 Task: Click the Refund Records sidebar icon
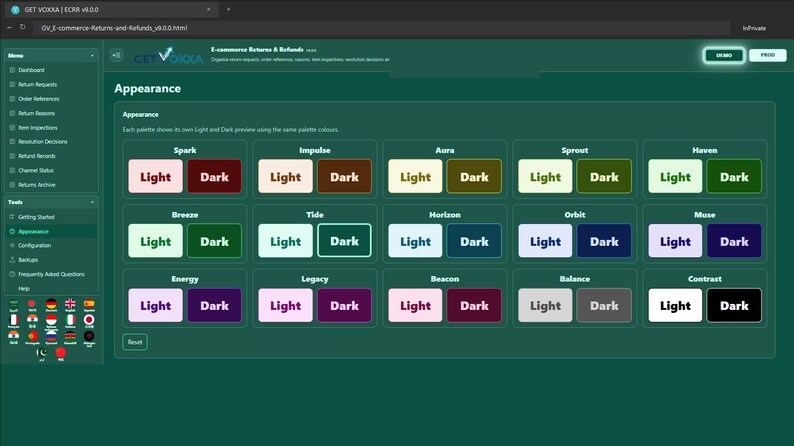point(12,156)
